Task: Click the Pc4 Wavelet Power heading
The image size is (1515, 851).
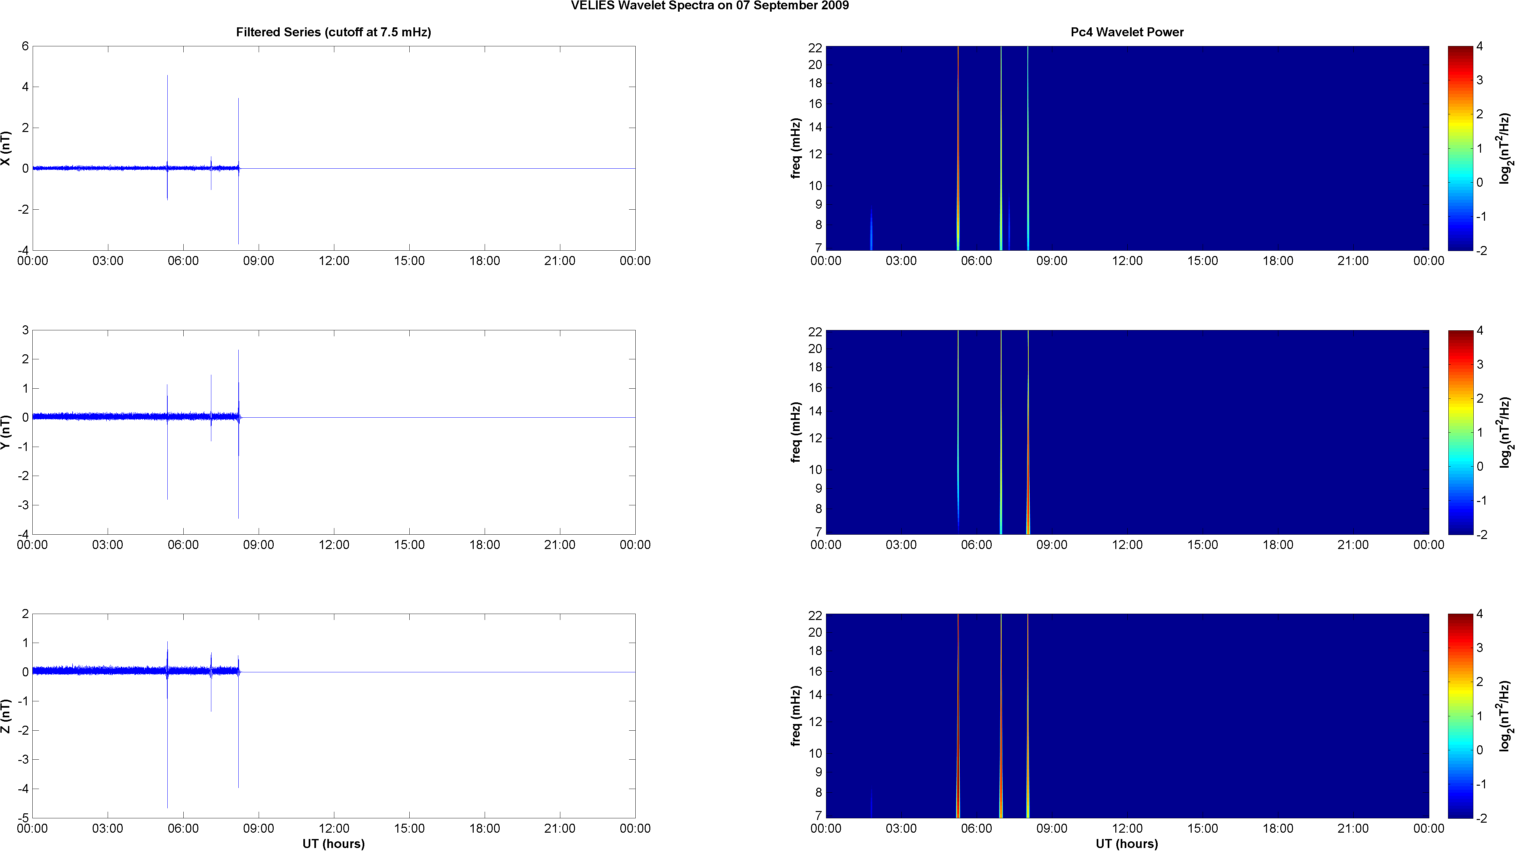Action: point(1127,32)
